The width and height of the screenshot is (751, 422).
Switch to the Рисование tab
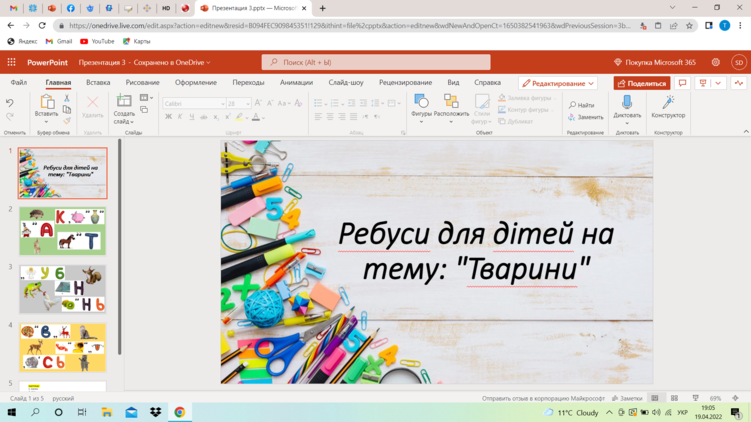tap(142, 82)
